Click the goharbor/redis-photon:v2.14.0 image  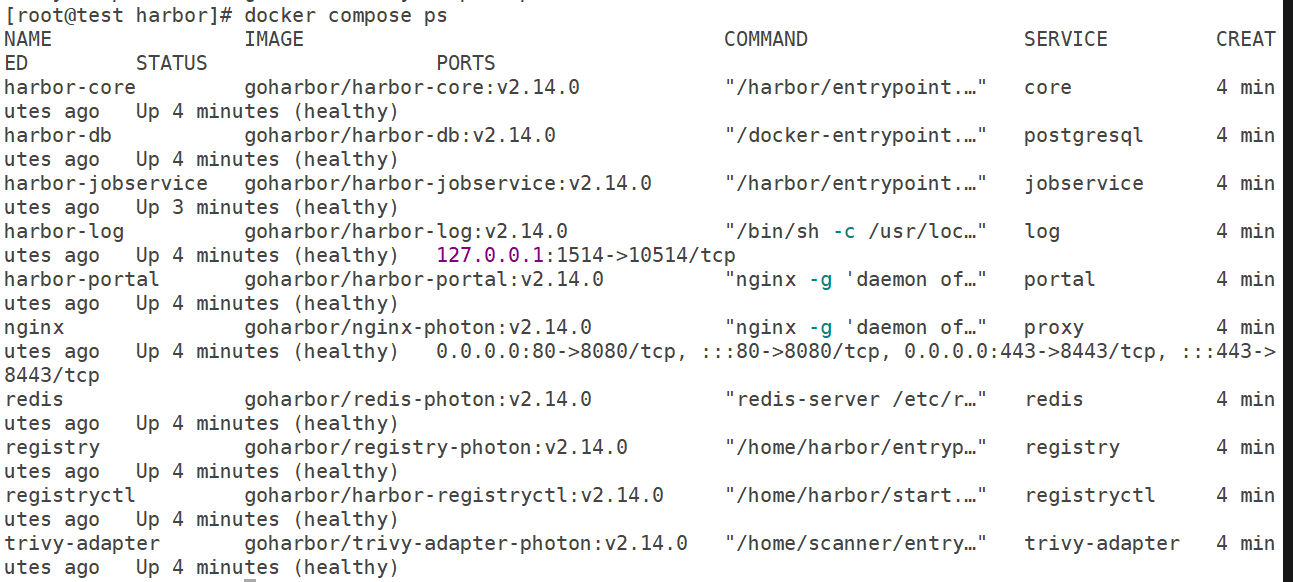[418, 399]
